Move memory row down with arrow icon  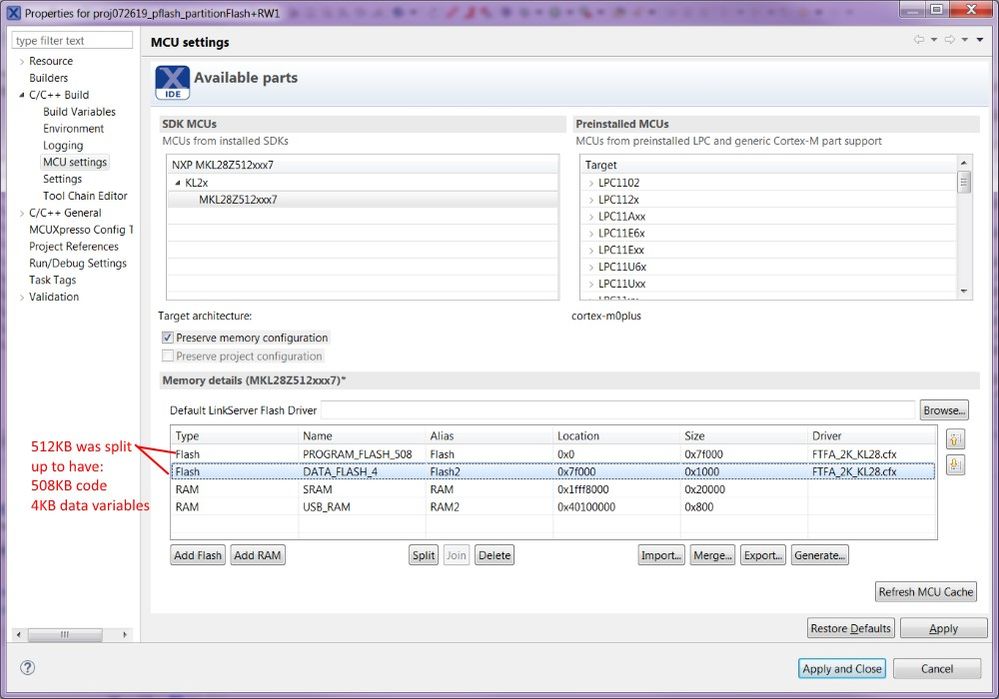pos(954,465)
